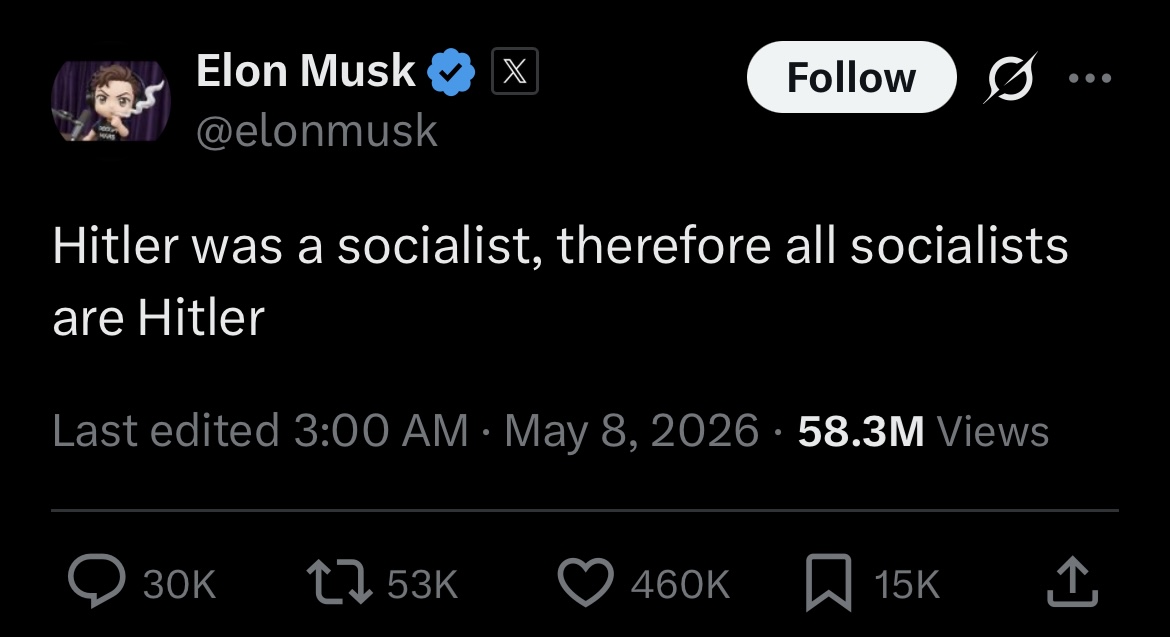Screen dimensions: 1170x637
Task: View the 58.3M Views analytics
Action: [x=923, y=432]
